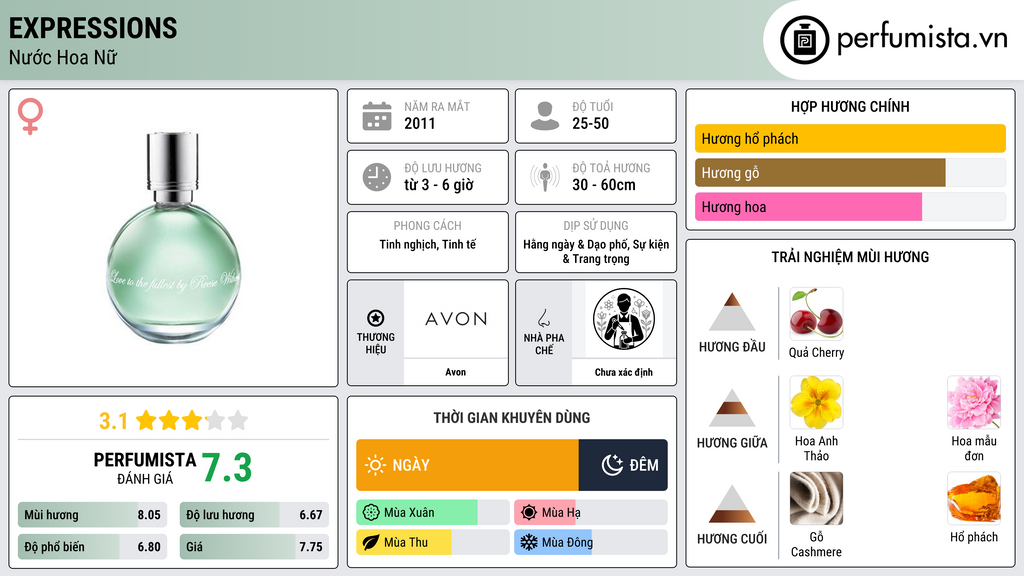The image size is (1024, 576).
Task: Click the summer sun icon for Mùa Hạ
Action: [529, 513]
